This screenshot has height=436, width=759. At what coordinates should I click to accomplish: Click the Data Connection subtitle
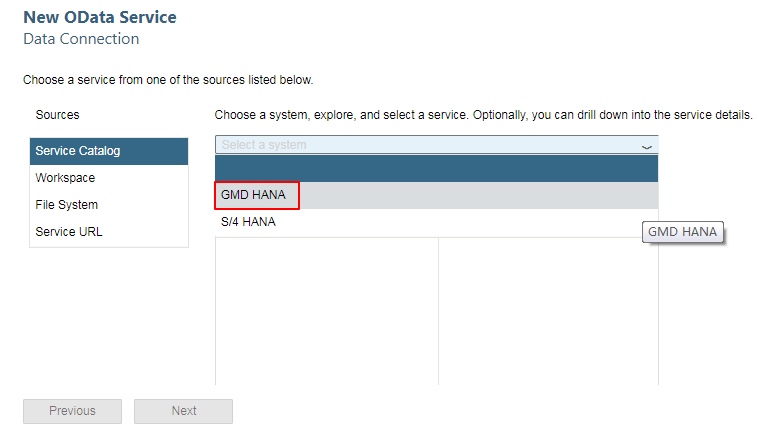click(x=81, y=39)
